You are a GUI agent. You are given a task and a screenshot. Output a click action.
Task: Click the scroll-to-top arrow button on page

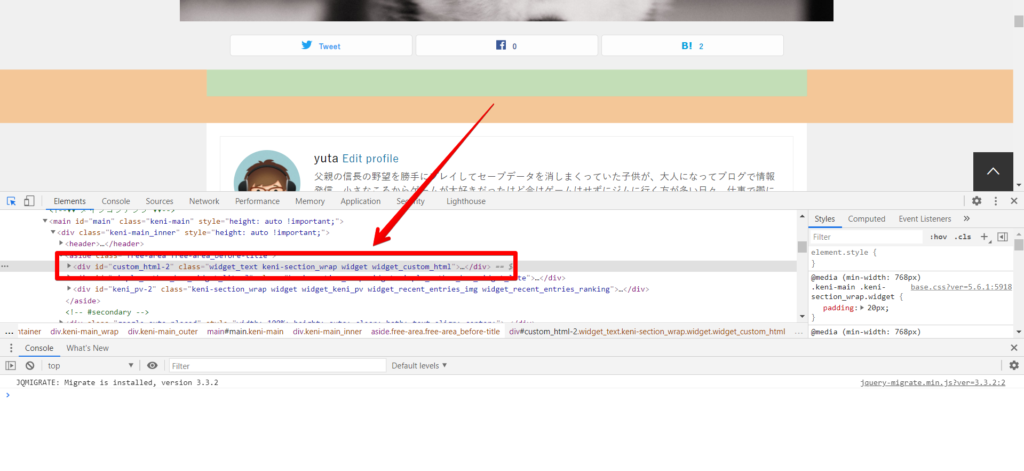[x=993, y=172]
